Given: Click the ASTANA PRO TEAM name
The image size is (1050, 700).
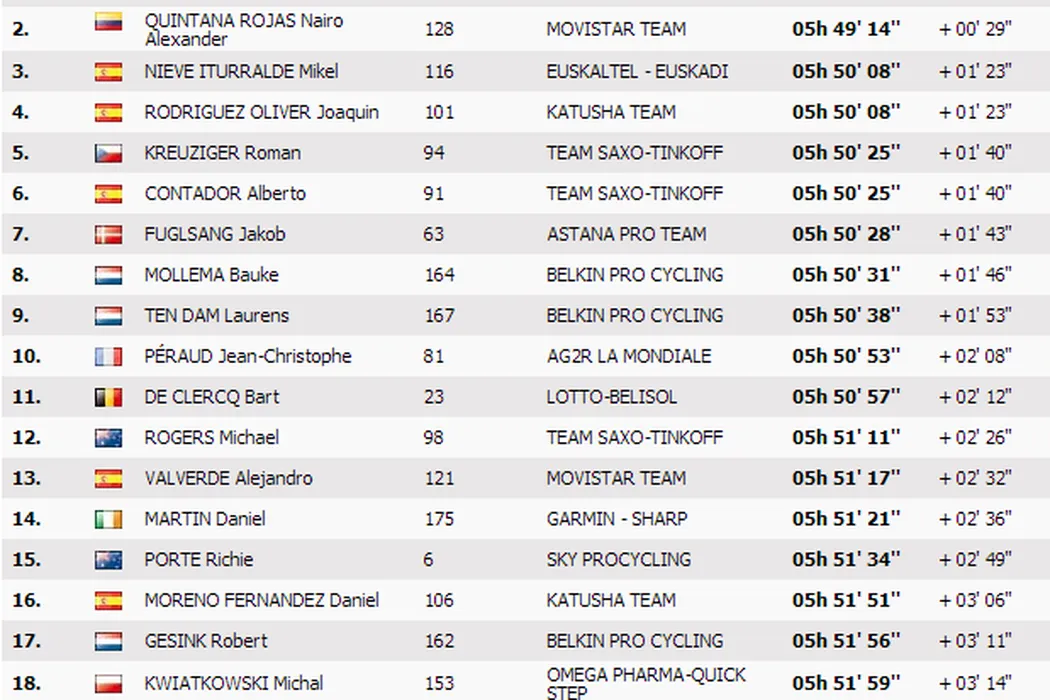Looking at the screenshot, I should 626,234.
